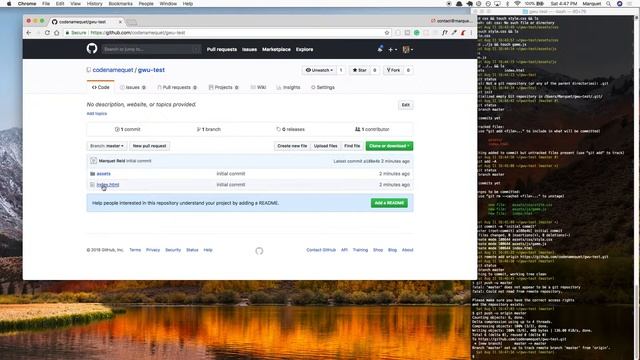Open Wi-Fi status in menu bar
The height and width of the screenshot is (360, 640).
(517, 4)
